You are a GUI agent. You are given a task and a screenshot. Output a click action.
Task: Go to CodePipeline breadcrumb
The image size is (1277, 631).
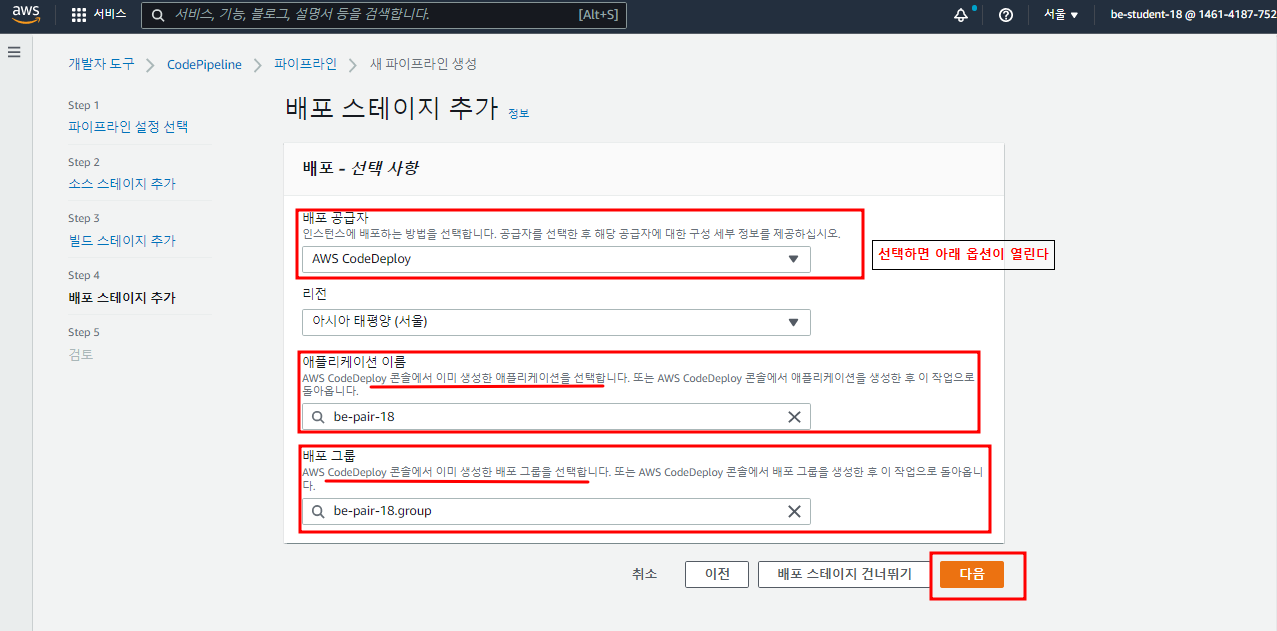coord(204,64)
